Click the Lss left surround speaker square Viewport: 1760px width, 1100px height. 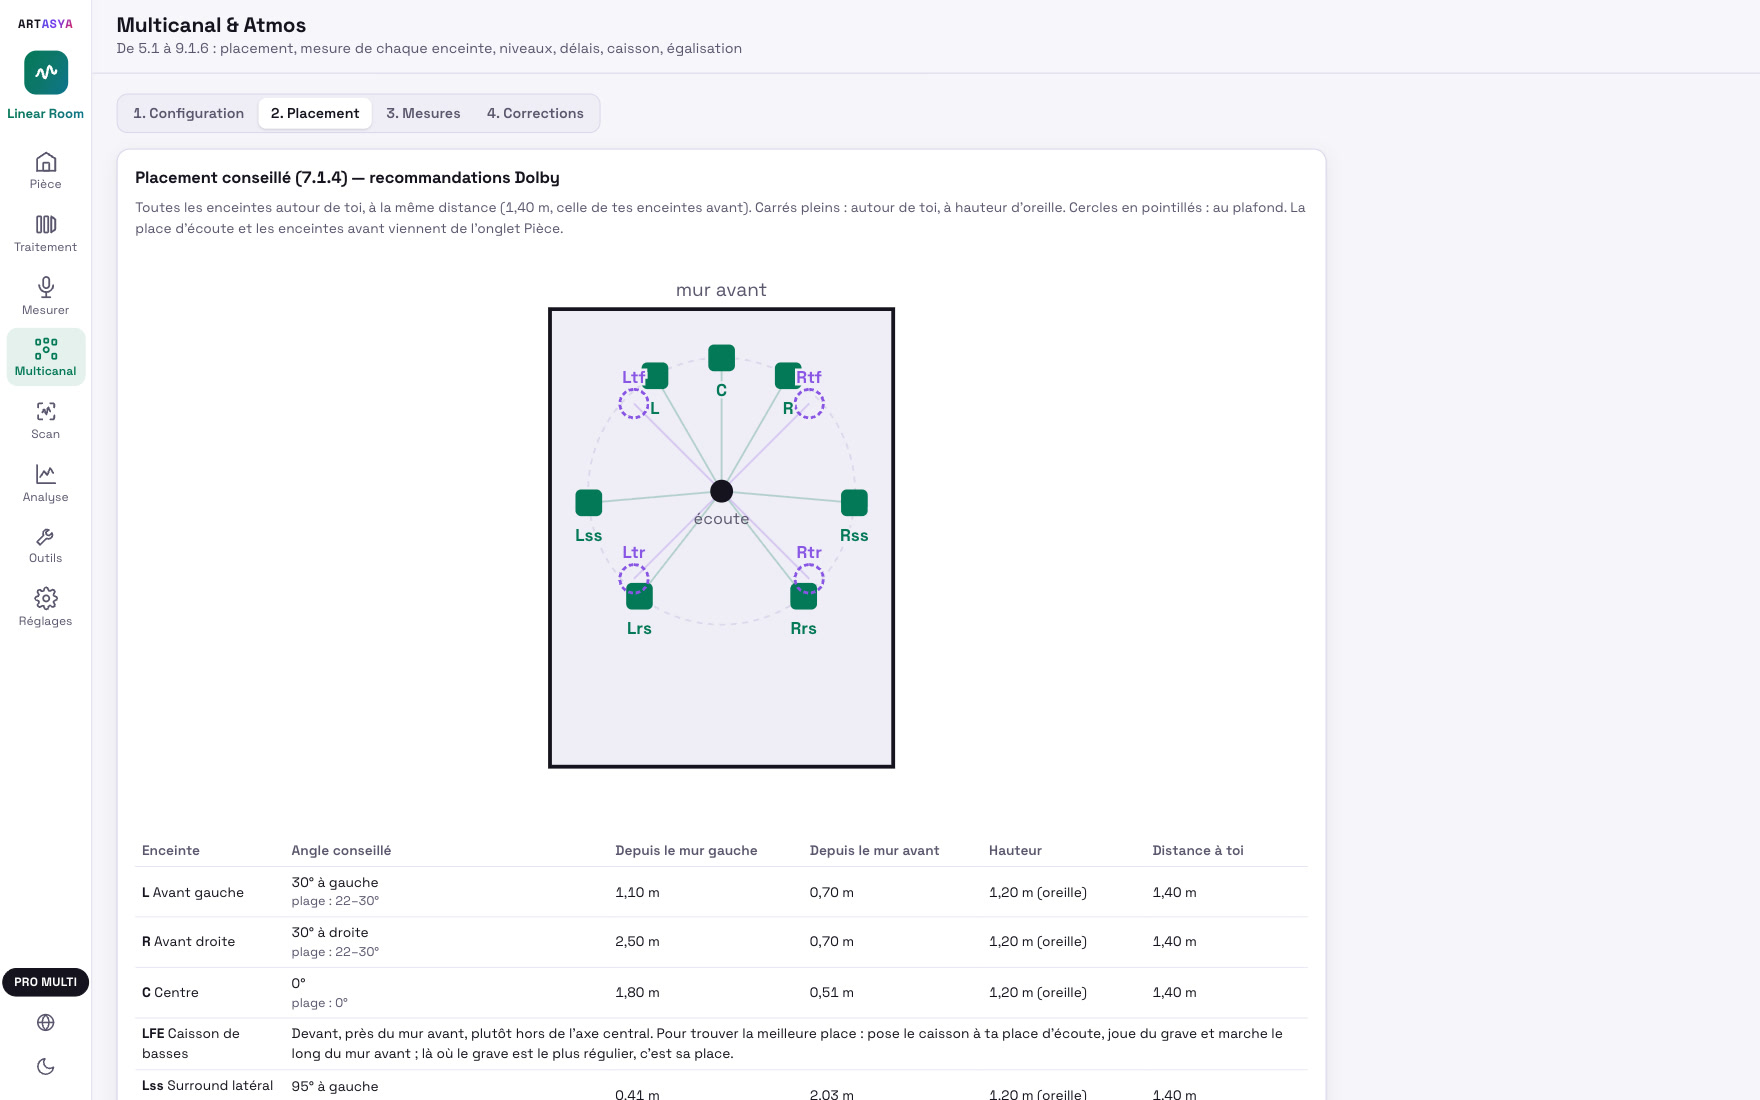[589, 502]
